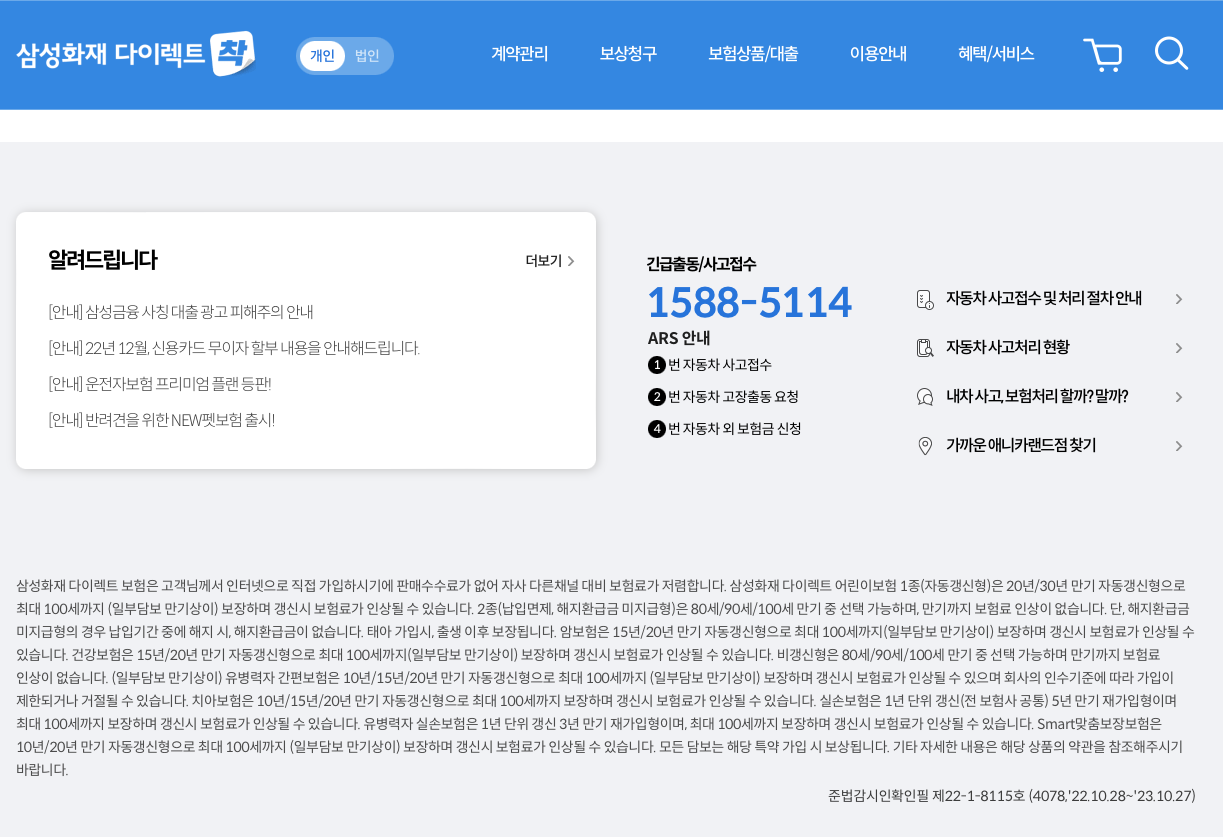This screenshot has height=837, width=1223.
Task: Expand arrow next to 가까운 애니카랜드점 찾기
Action: [x=1179, y=446]
